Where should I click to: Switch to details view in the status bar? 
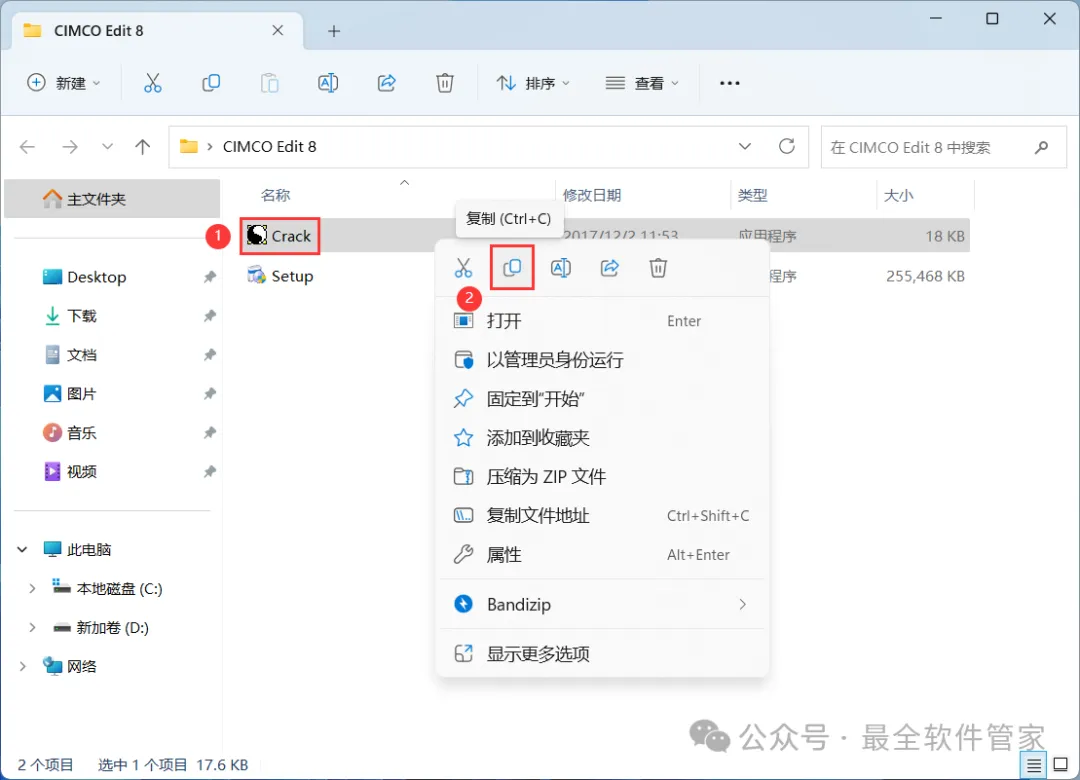pos(1033,765)
